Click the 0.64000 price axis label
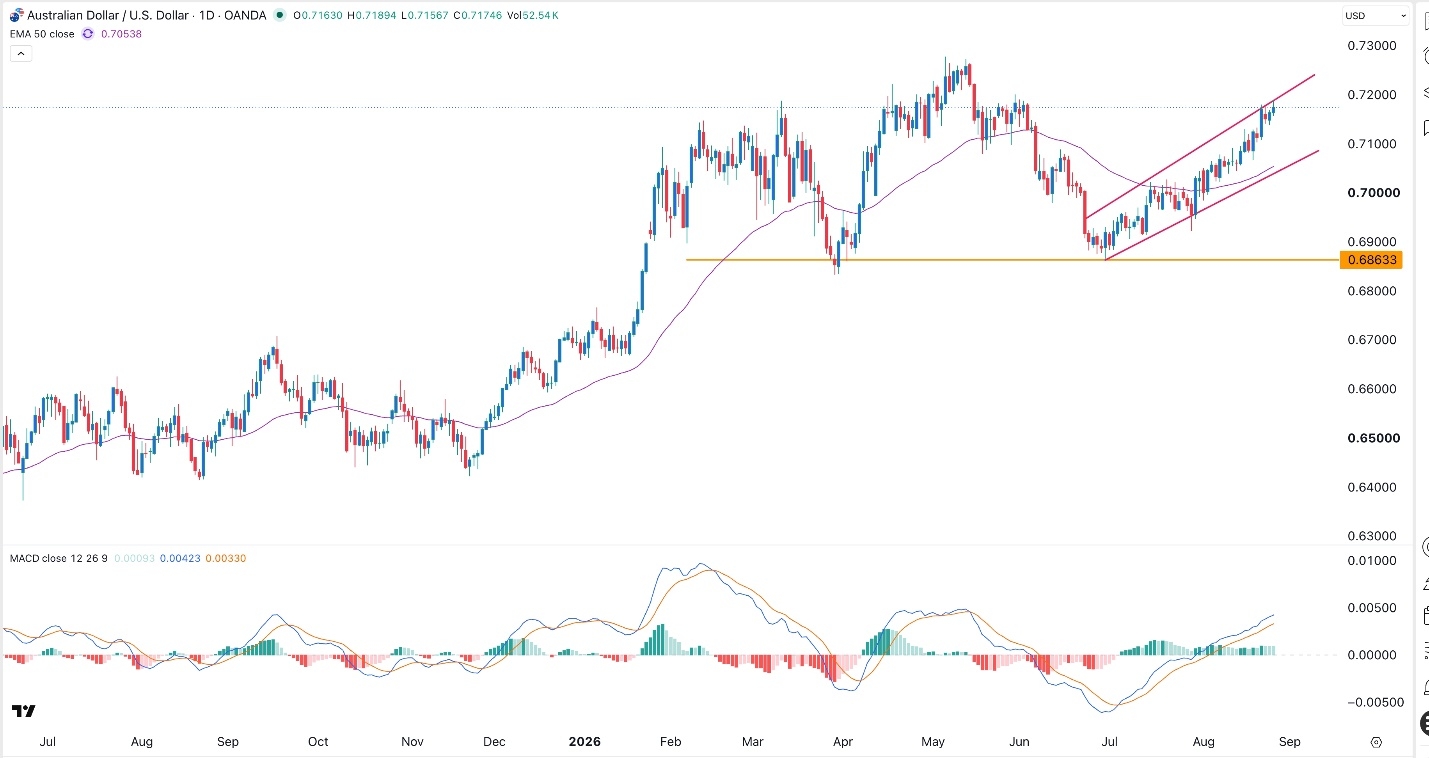This screenshot has width=1429, height=758. pyautogui.click(x=1372, y=487)
